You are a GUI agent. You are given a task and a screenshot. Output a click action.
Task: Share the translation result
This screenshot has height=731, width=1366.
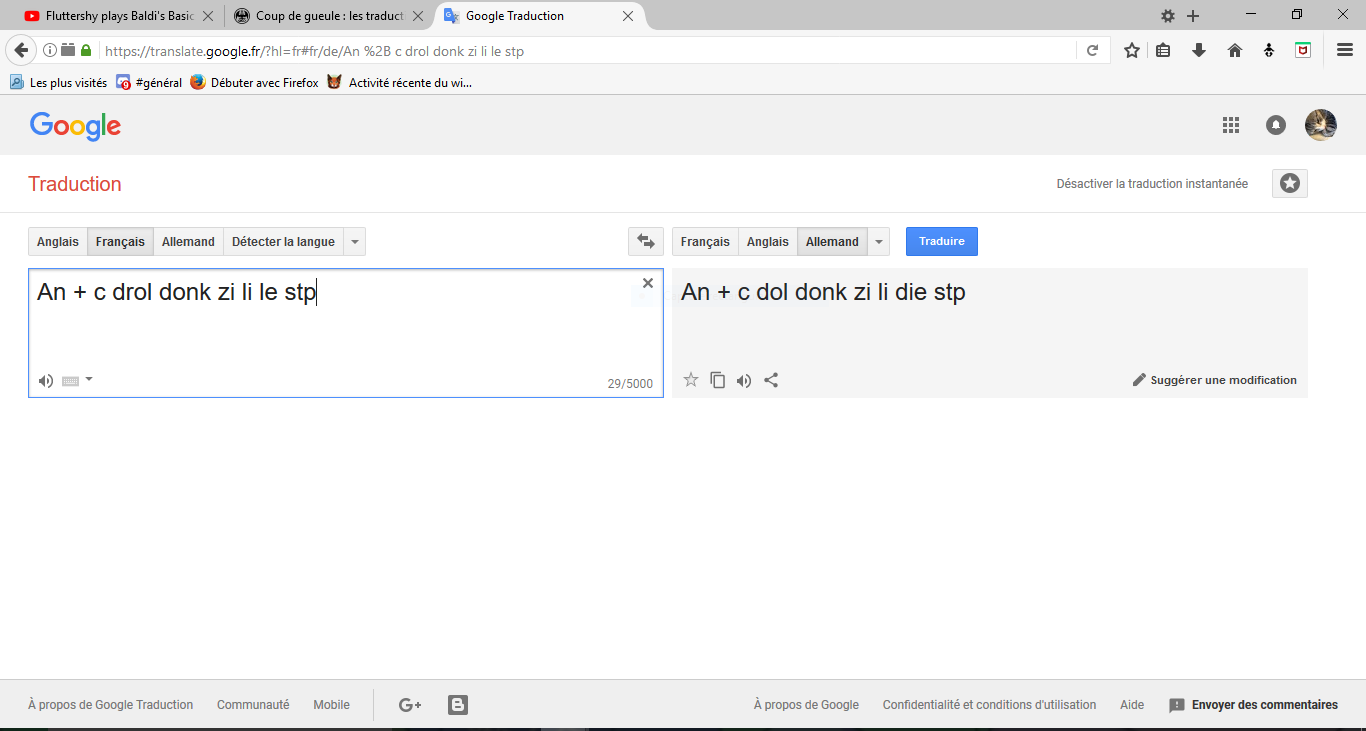[x=771, y=380]
